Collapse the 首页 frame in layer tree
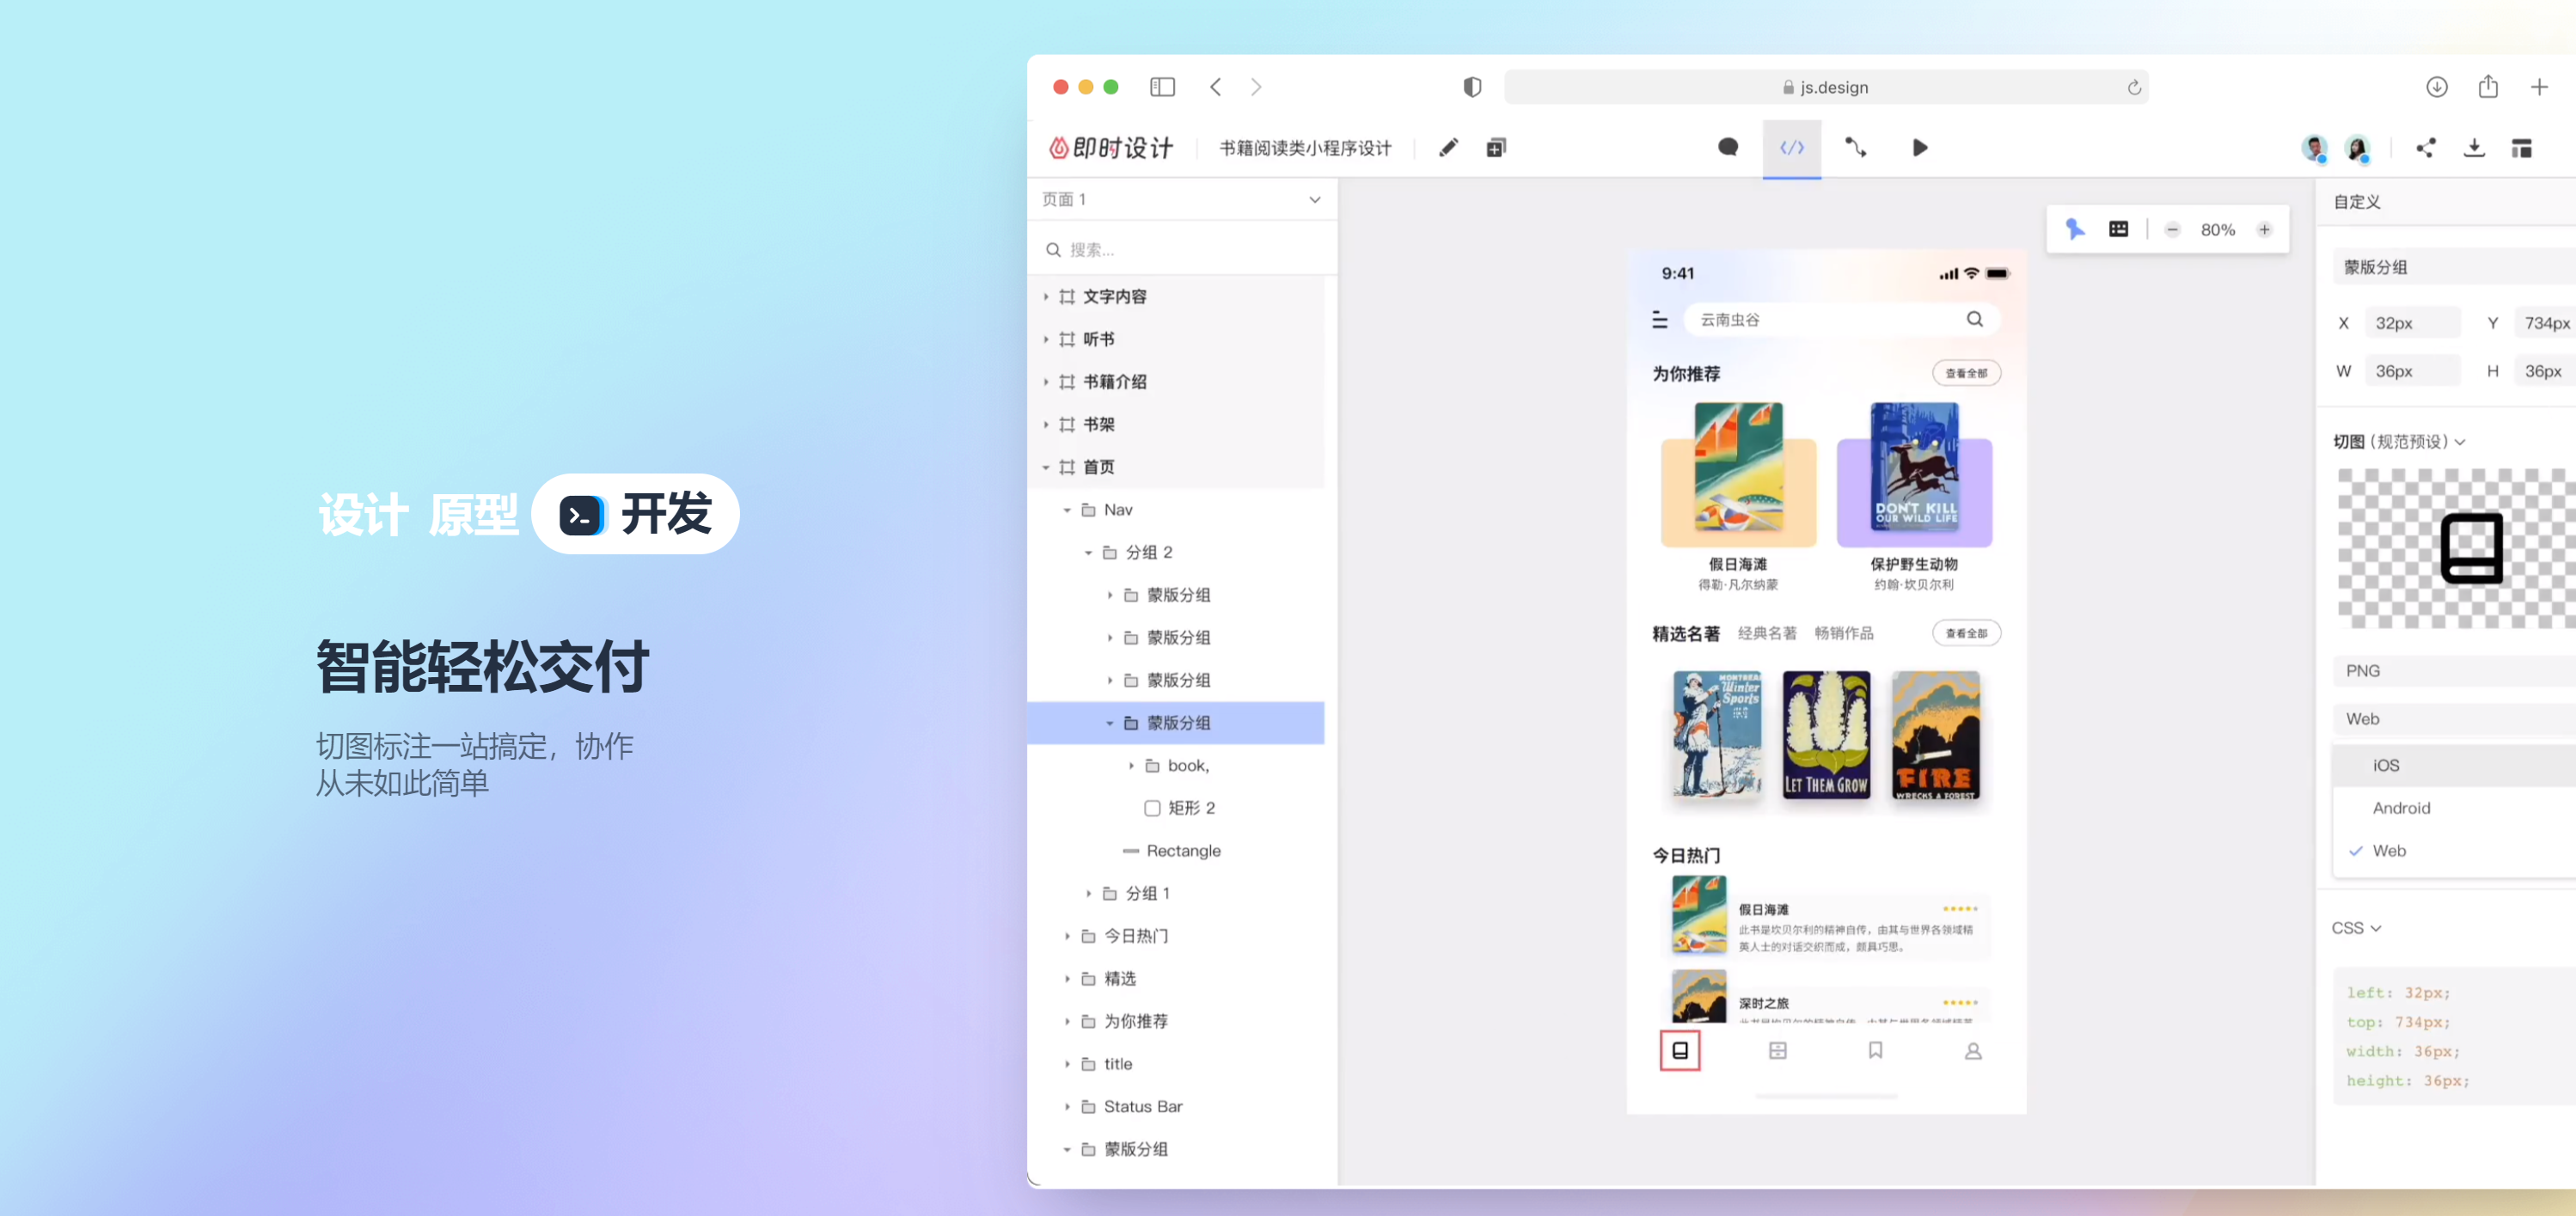This screenshot has height=1216, width=2576. [x=1046, y=467]
